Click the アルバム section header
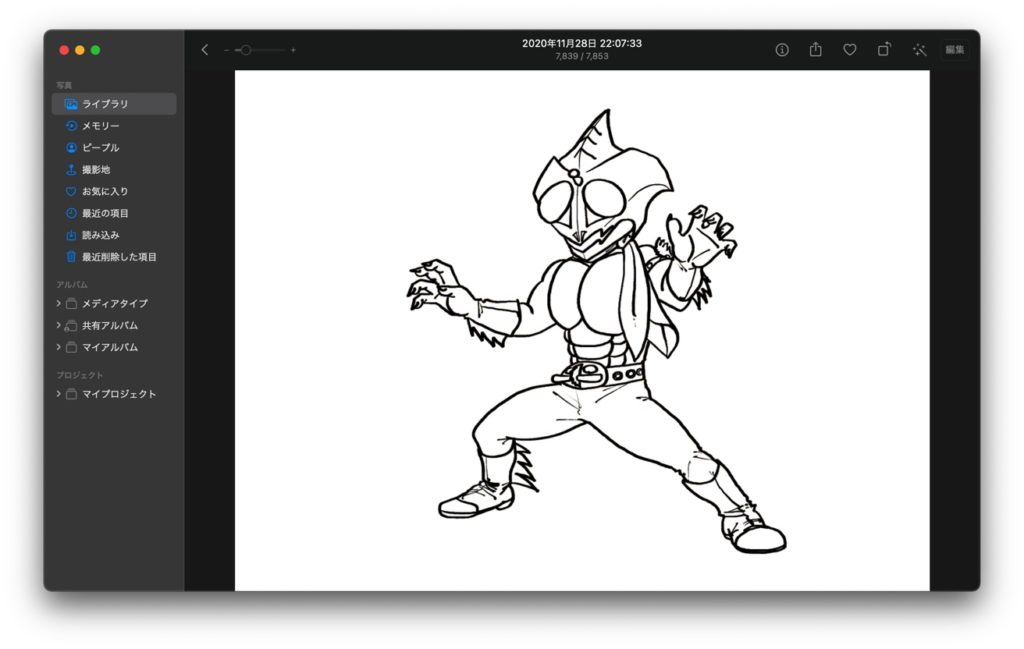 pos(72,285)
